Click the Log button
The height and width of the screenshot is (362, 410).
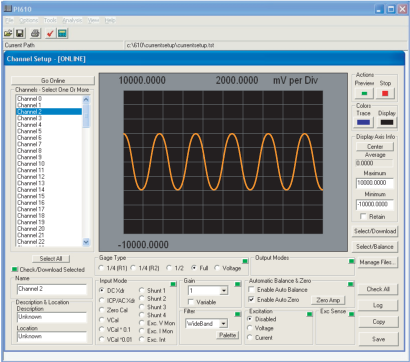click(378, 305)
